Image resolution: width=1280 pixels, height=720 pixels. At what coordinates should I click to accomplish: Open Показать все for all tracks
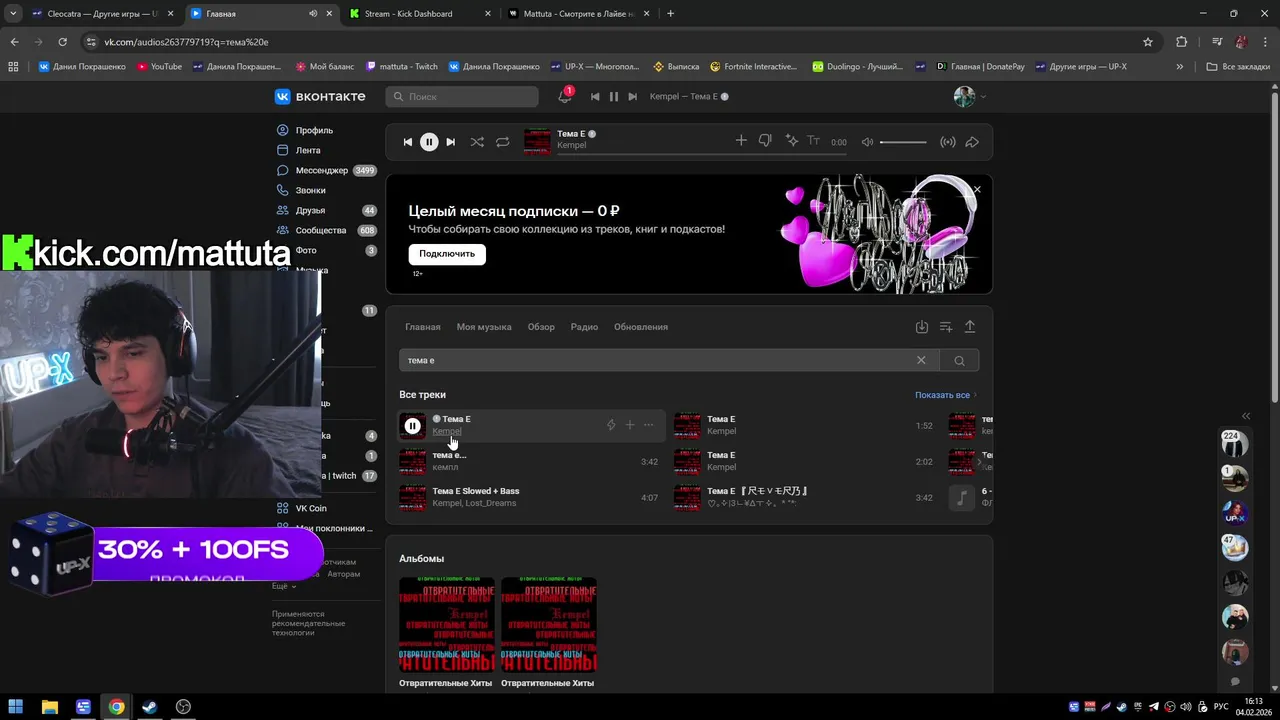(x=946, y=395)
